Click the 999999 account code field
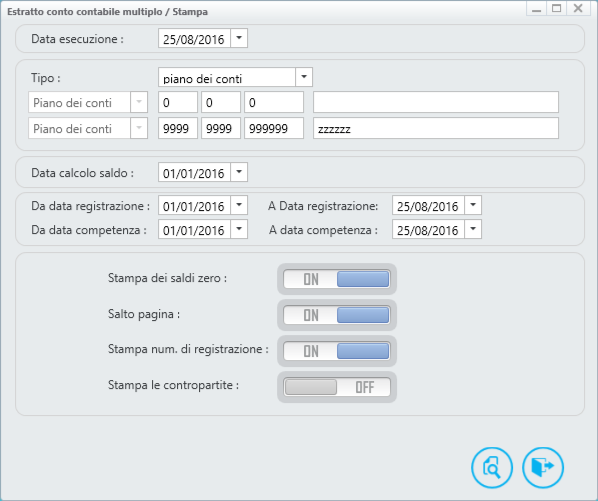598x501 pixels. pos(274,128)
